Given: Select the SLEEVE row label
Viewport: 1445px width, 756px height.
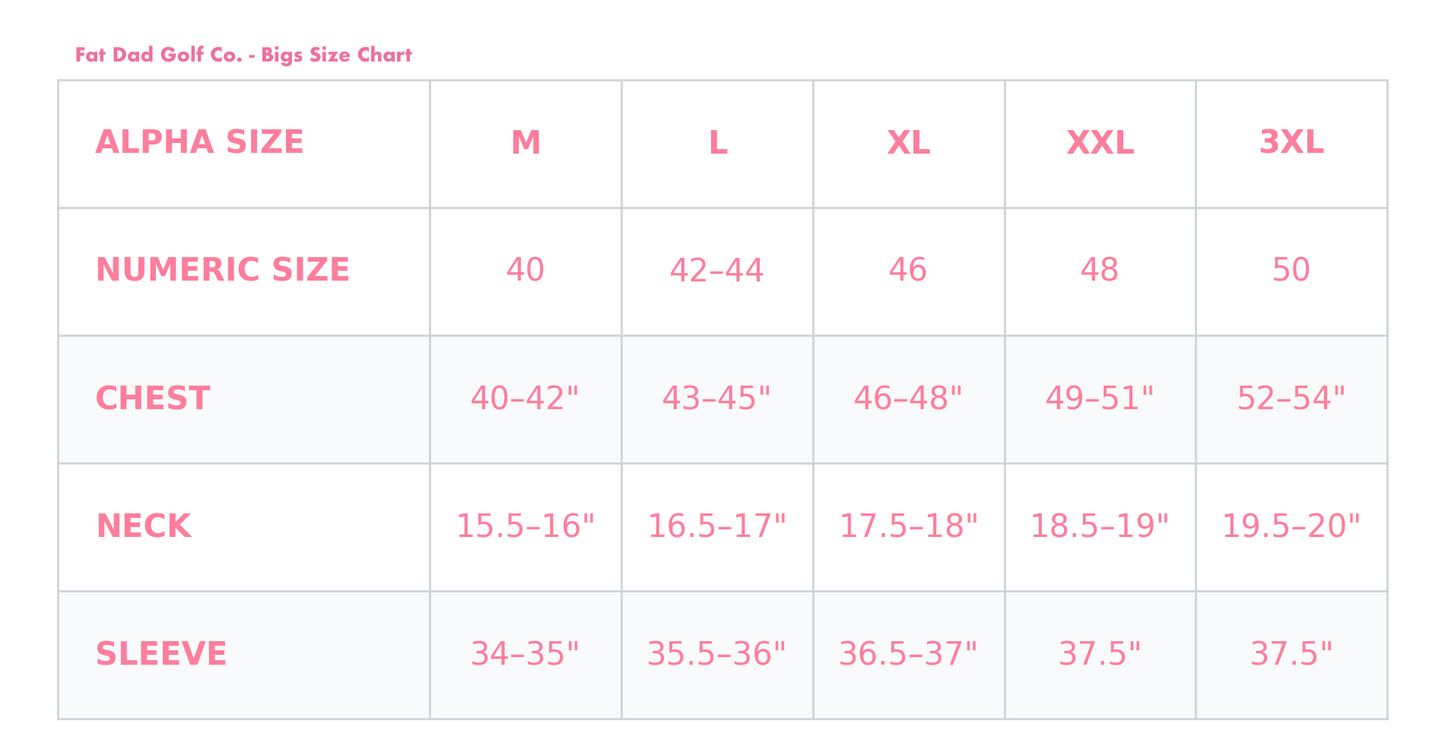Looking at the screenshot, I should point(161,654).
